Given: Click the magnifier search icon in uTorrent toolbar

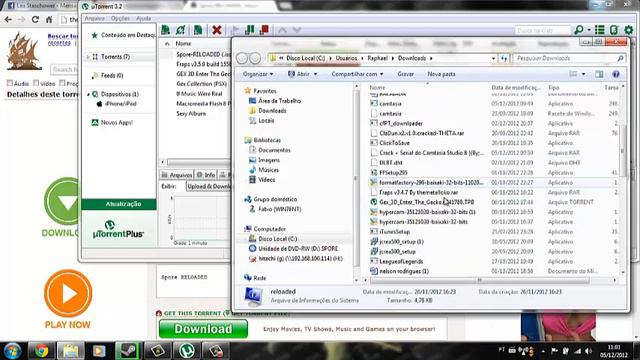Looking at the screenshot, I should click(x=578, y=30).
